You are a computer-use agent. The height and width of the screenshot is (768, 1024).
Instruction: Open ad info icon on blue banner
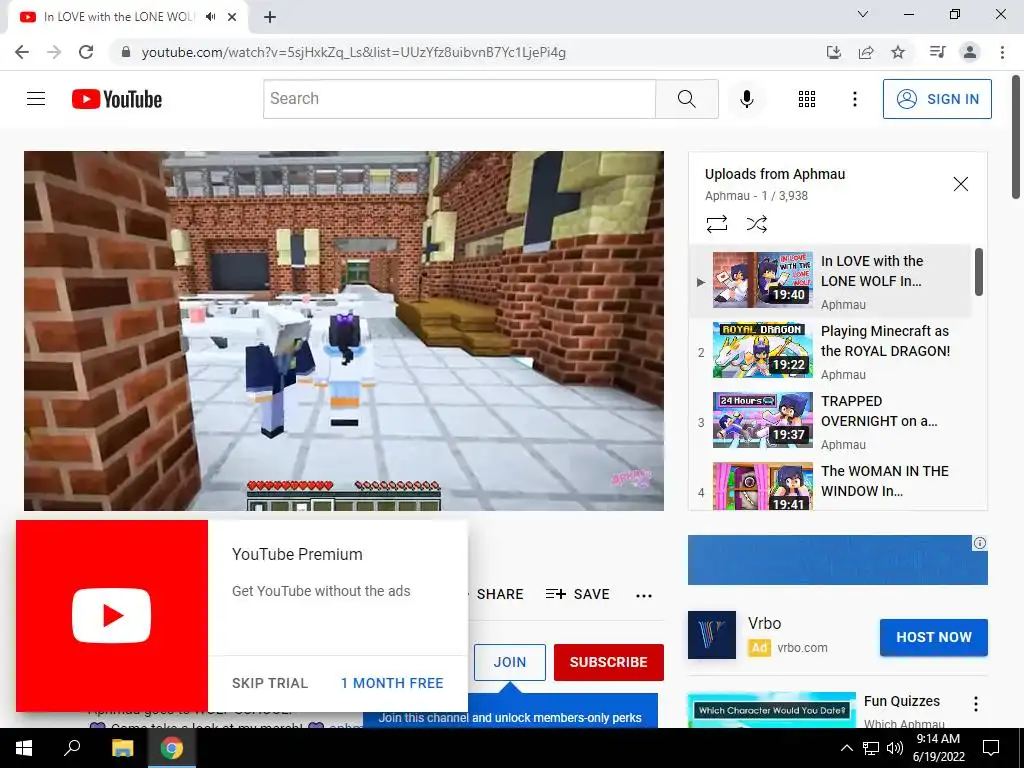click(x=980, y=543)
